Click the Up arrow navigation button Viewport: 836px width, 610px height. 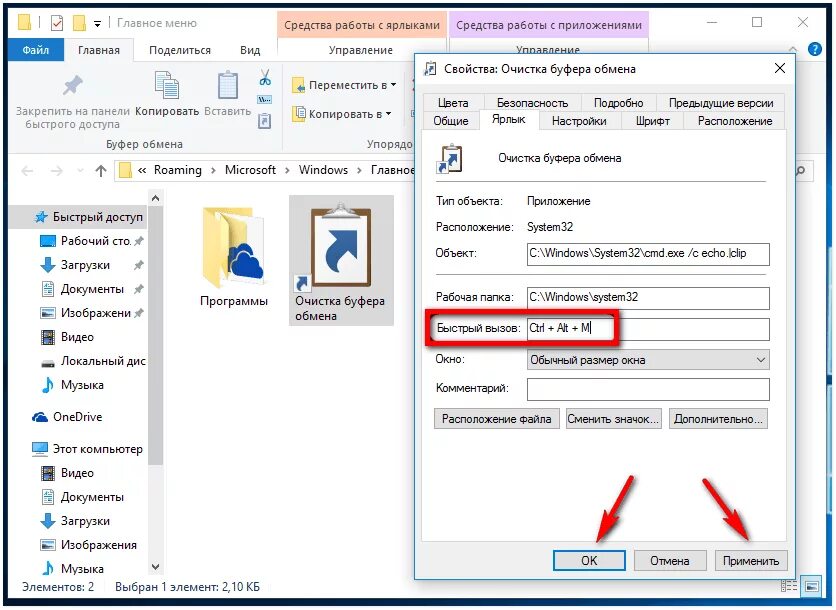101,171
